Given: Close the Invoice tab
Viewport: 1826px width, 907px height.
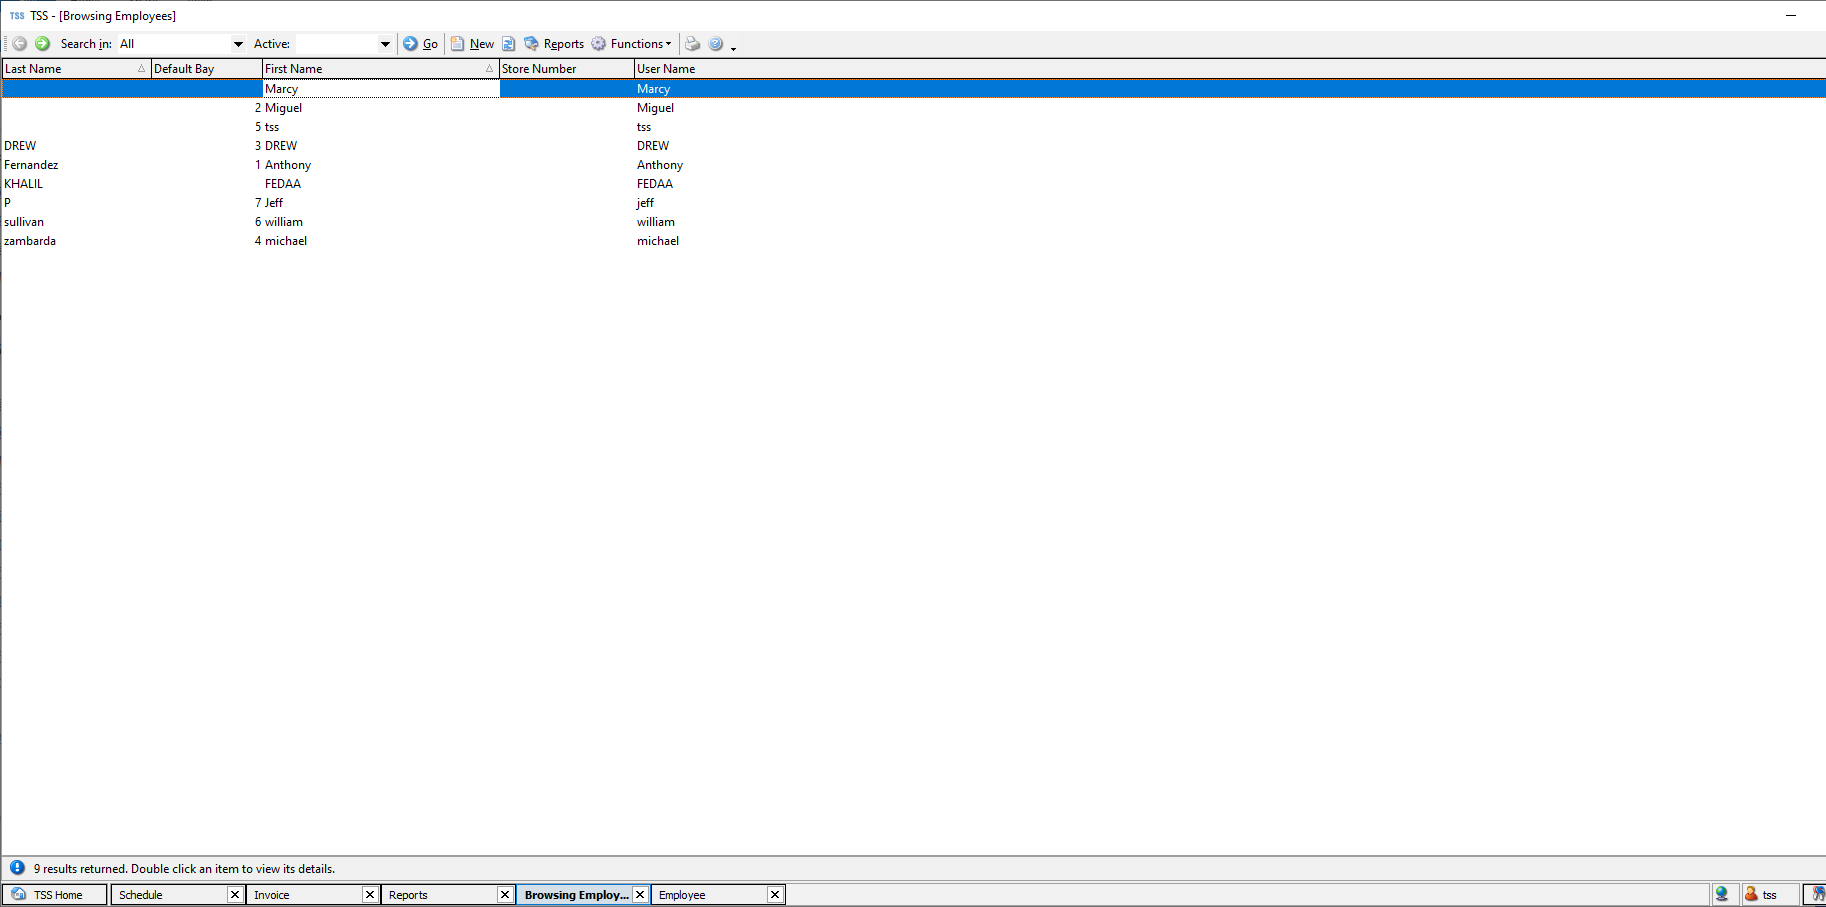Looking at the screenshot, I should (370, 895).
